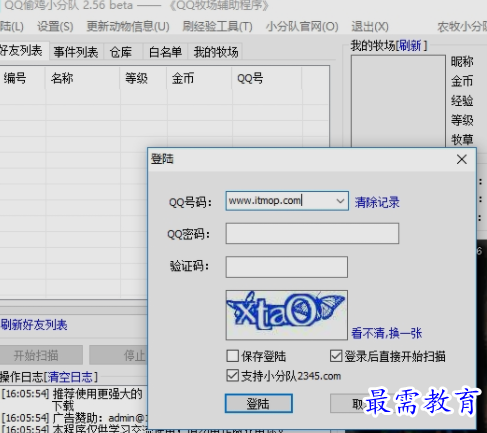Switch to the 白名单 tab
Image resolution: width=487 pixels, height=433 pixels.
pos(165,52)
